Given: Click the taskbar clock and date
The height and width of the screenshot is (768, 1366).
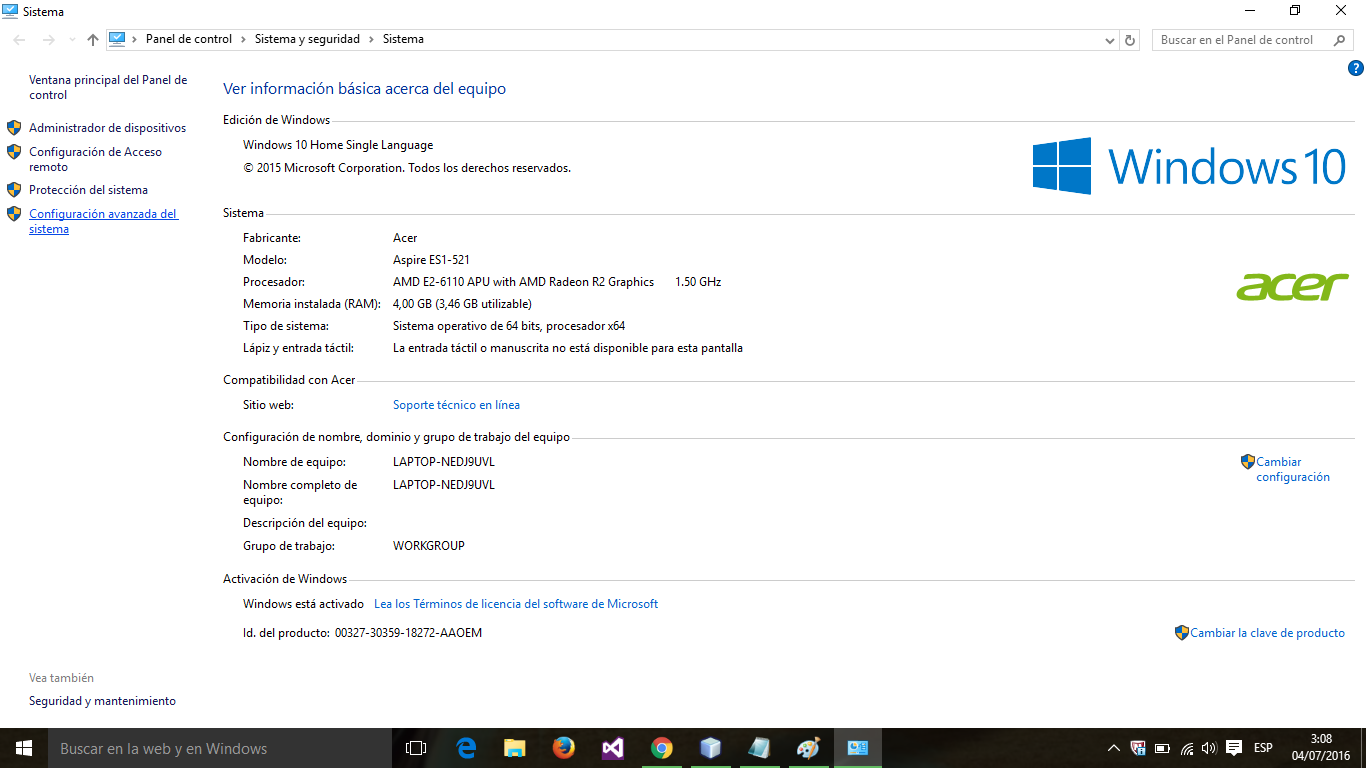Looking at the screenshot, I should coord(1321,747).
